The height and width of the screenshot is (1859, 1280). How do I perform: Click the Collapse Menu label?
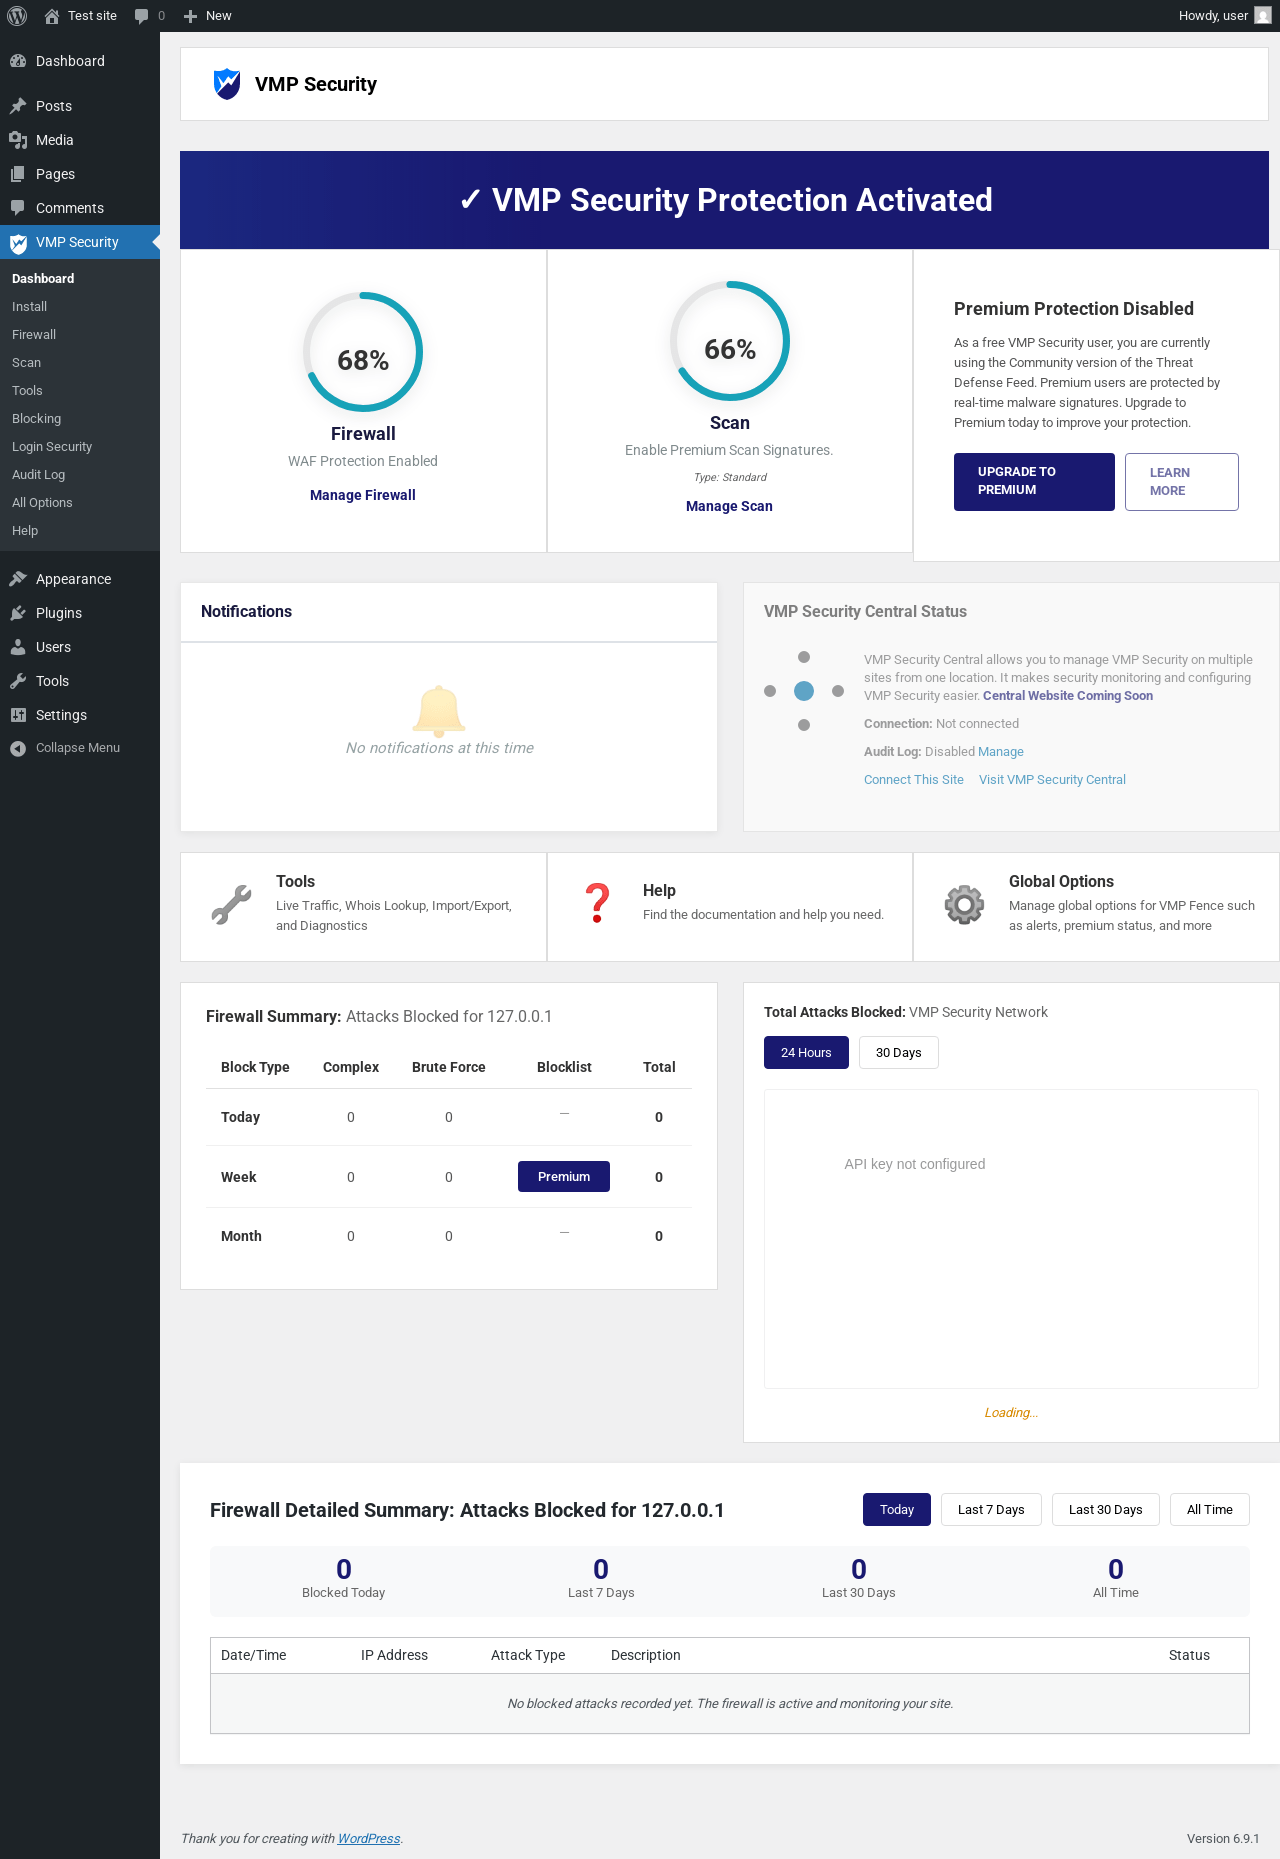(78, 748)
